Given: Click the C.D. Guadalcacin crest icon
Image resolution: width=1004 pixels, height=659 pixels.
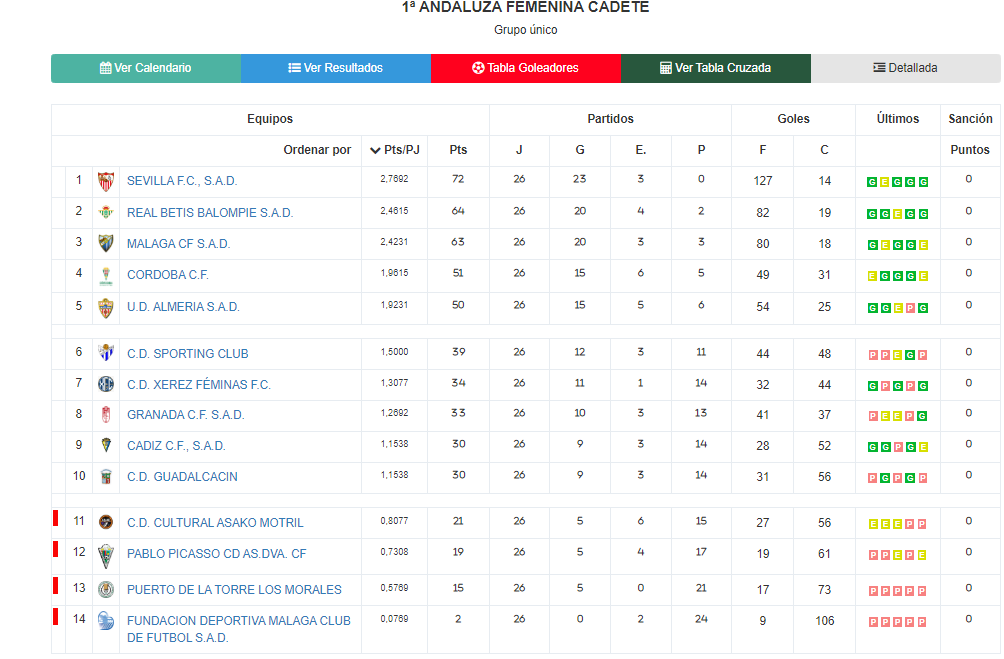Looking at the screenshot, I should point(106,476).
